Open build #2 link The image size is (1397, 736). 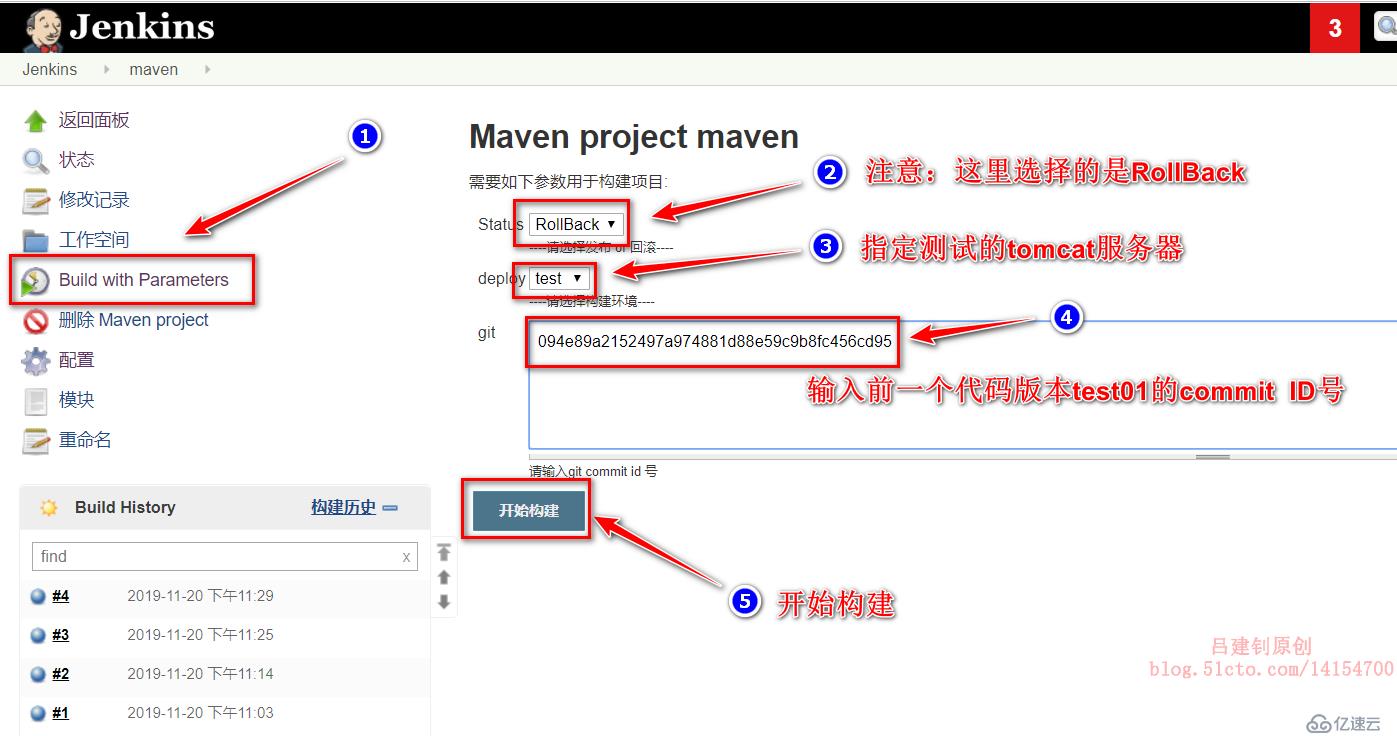tap(60, 674)
